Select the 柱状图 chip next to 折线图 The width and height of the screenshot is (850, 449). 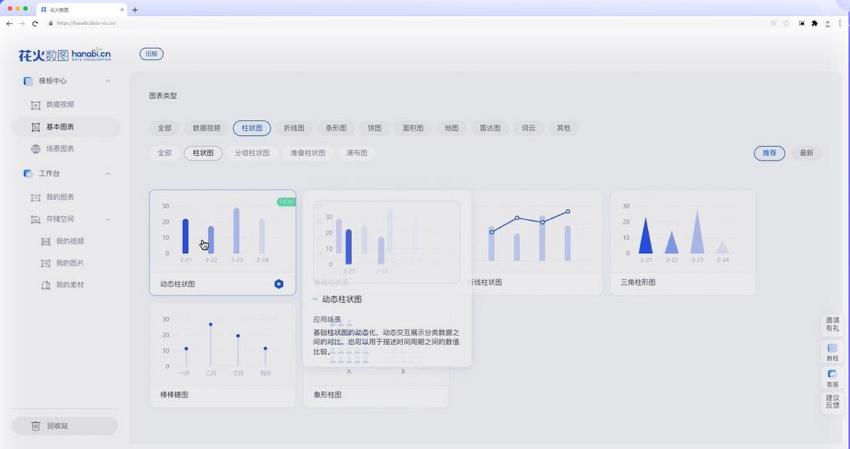252,128
